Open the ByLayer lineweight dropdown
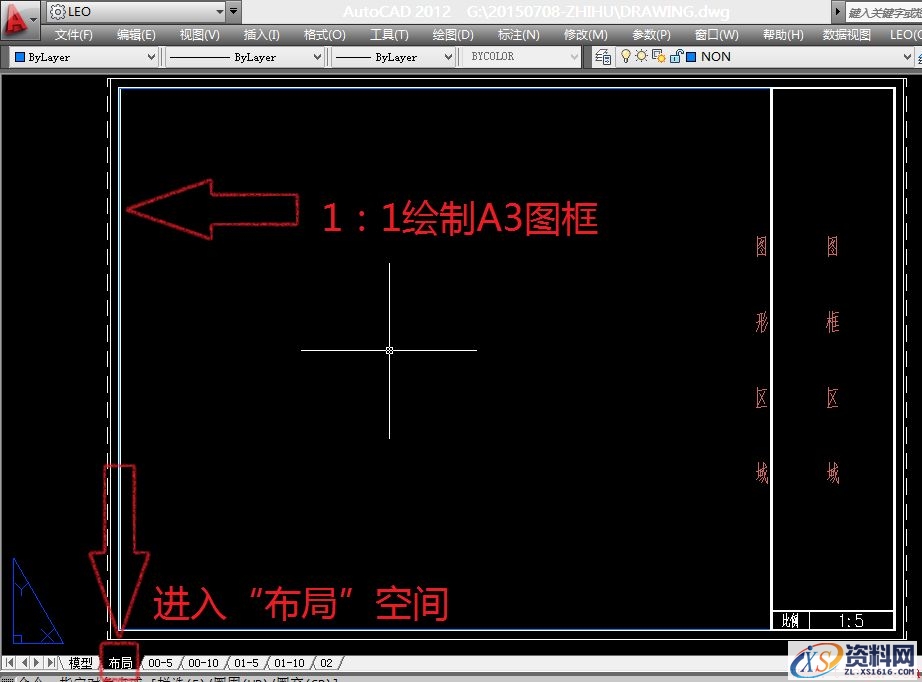Image resolution: width=922 pixels, height=682 pixels. (x=448, y=57)
